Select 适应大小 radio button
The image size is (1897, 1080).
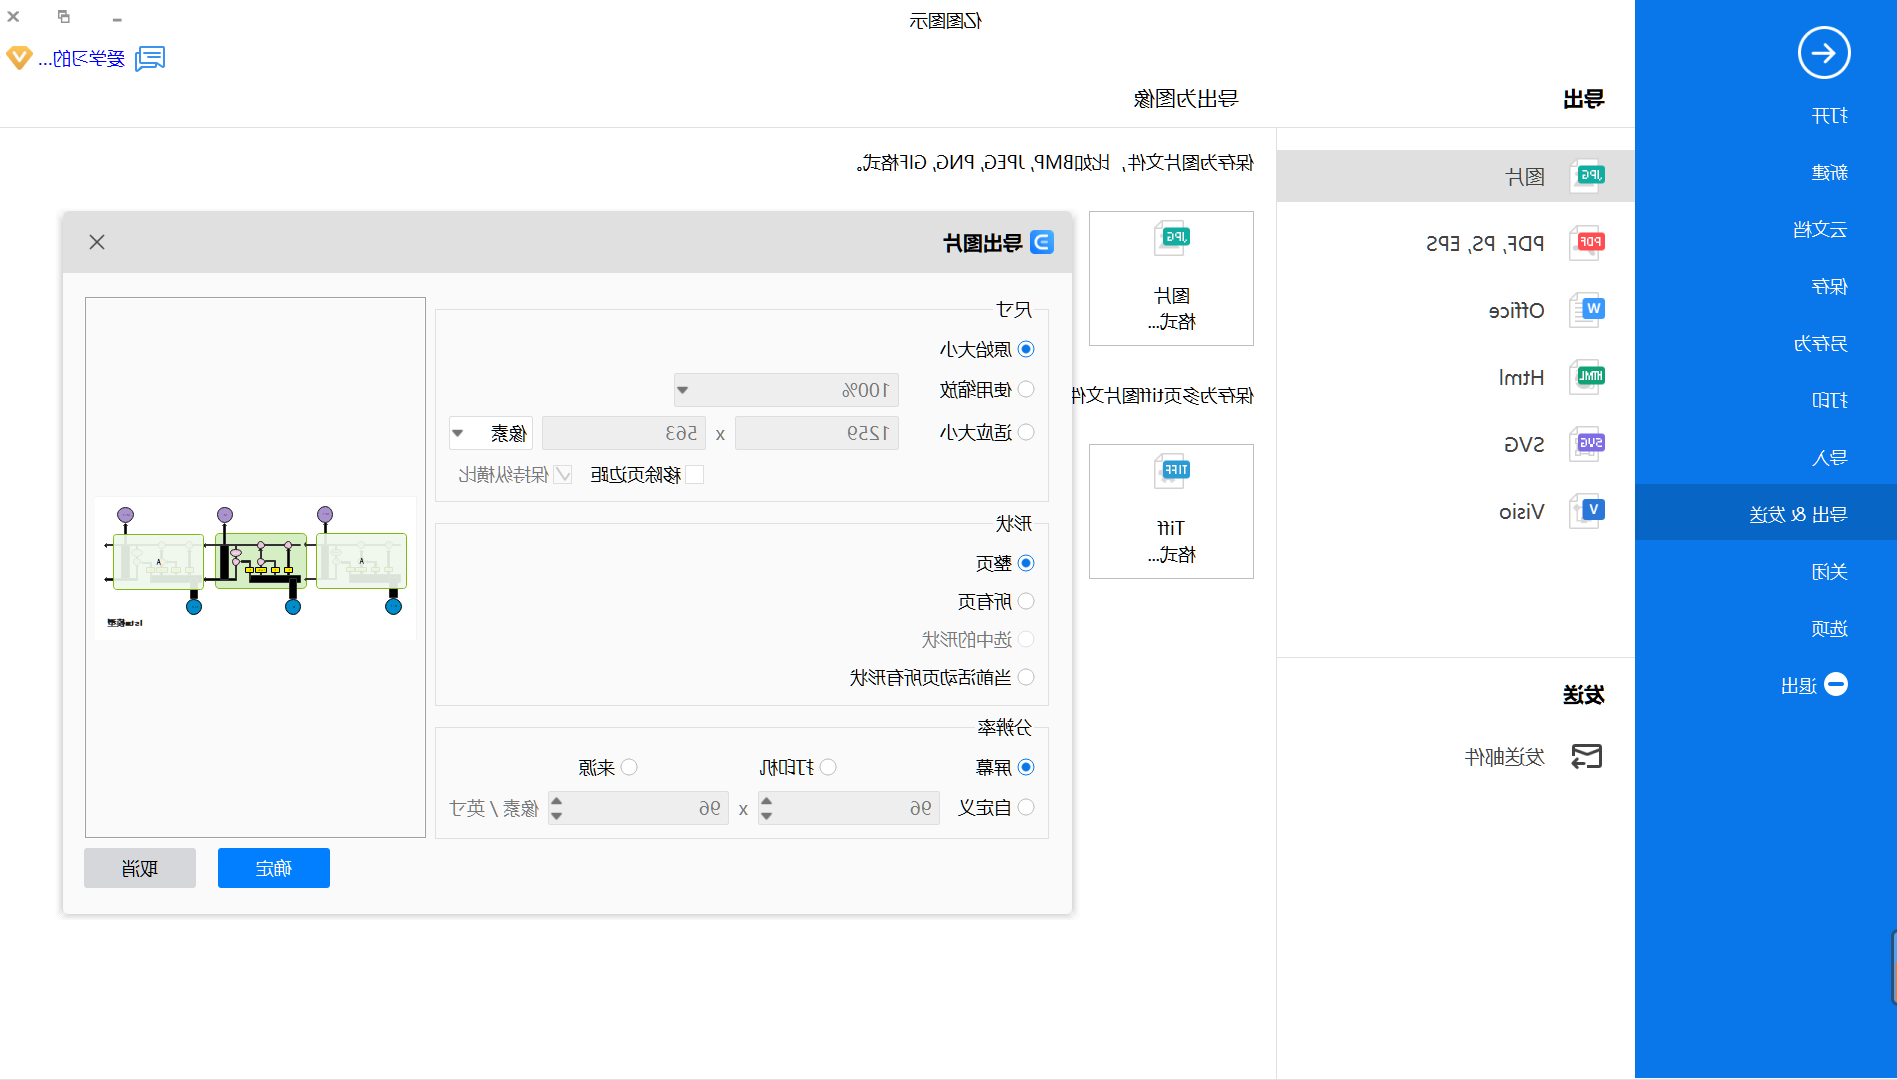1026,432
